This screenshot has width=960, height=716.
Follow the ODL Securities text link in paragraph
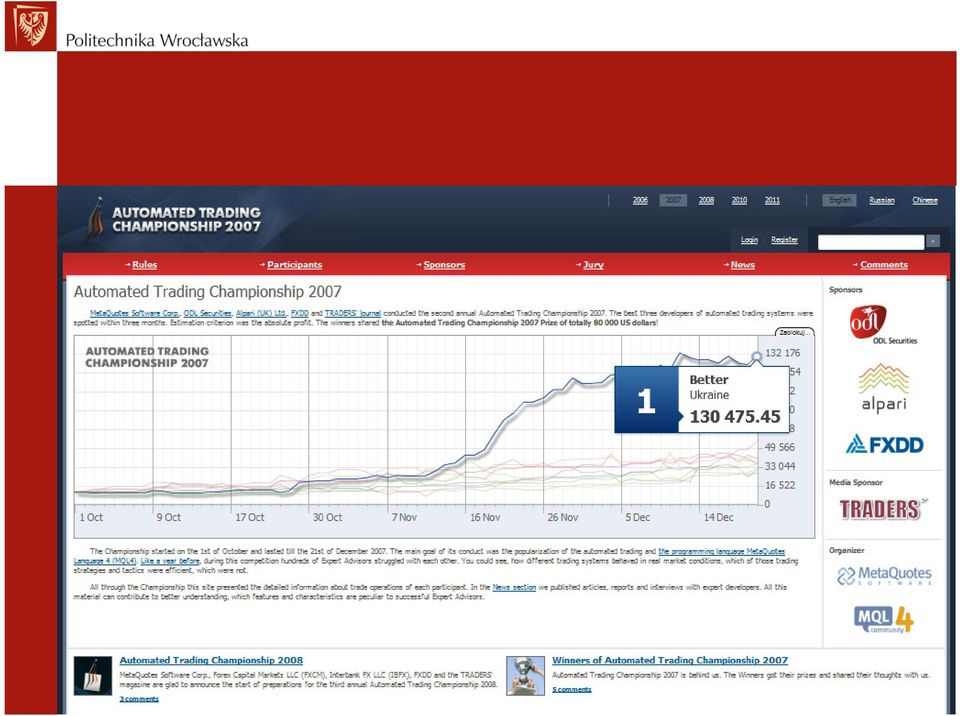(208, 313)
